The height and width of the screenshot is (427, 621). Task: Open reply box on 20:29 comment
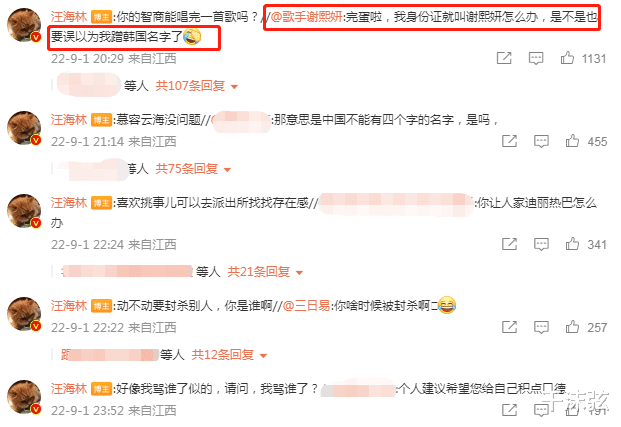click(x=536, y=59)
